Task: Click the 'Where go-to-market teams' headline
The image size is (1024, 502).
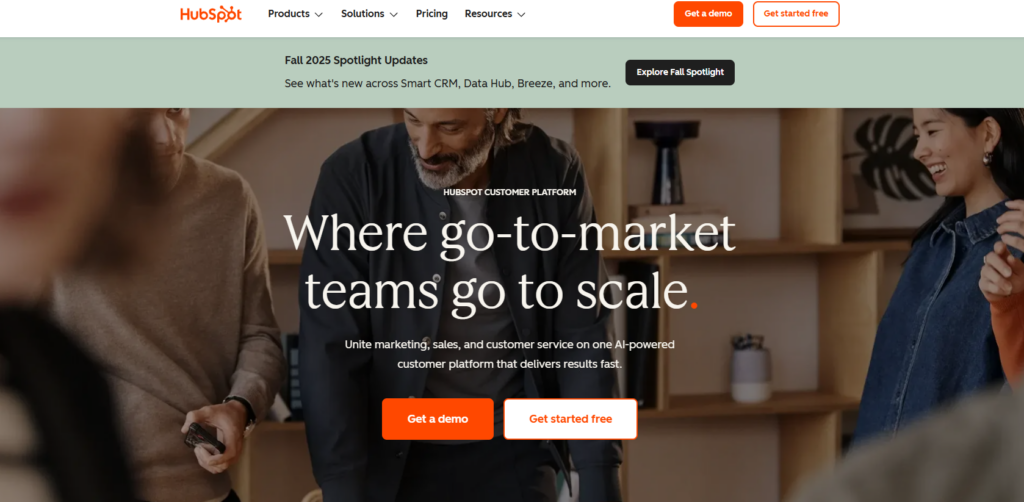Action: tap(509, 262)
